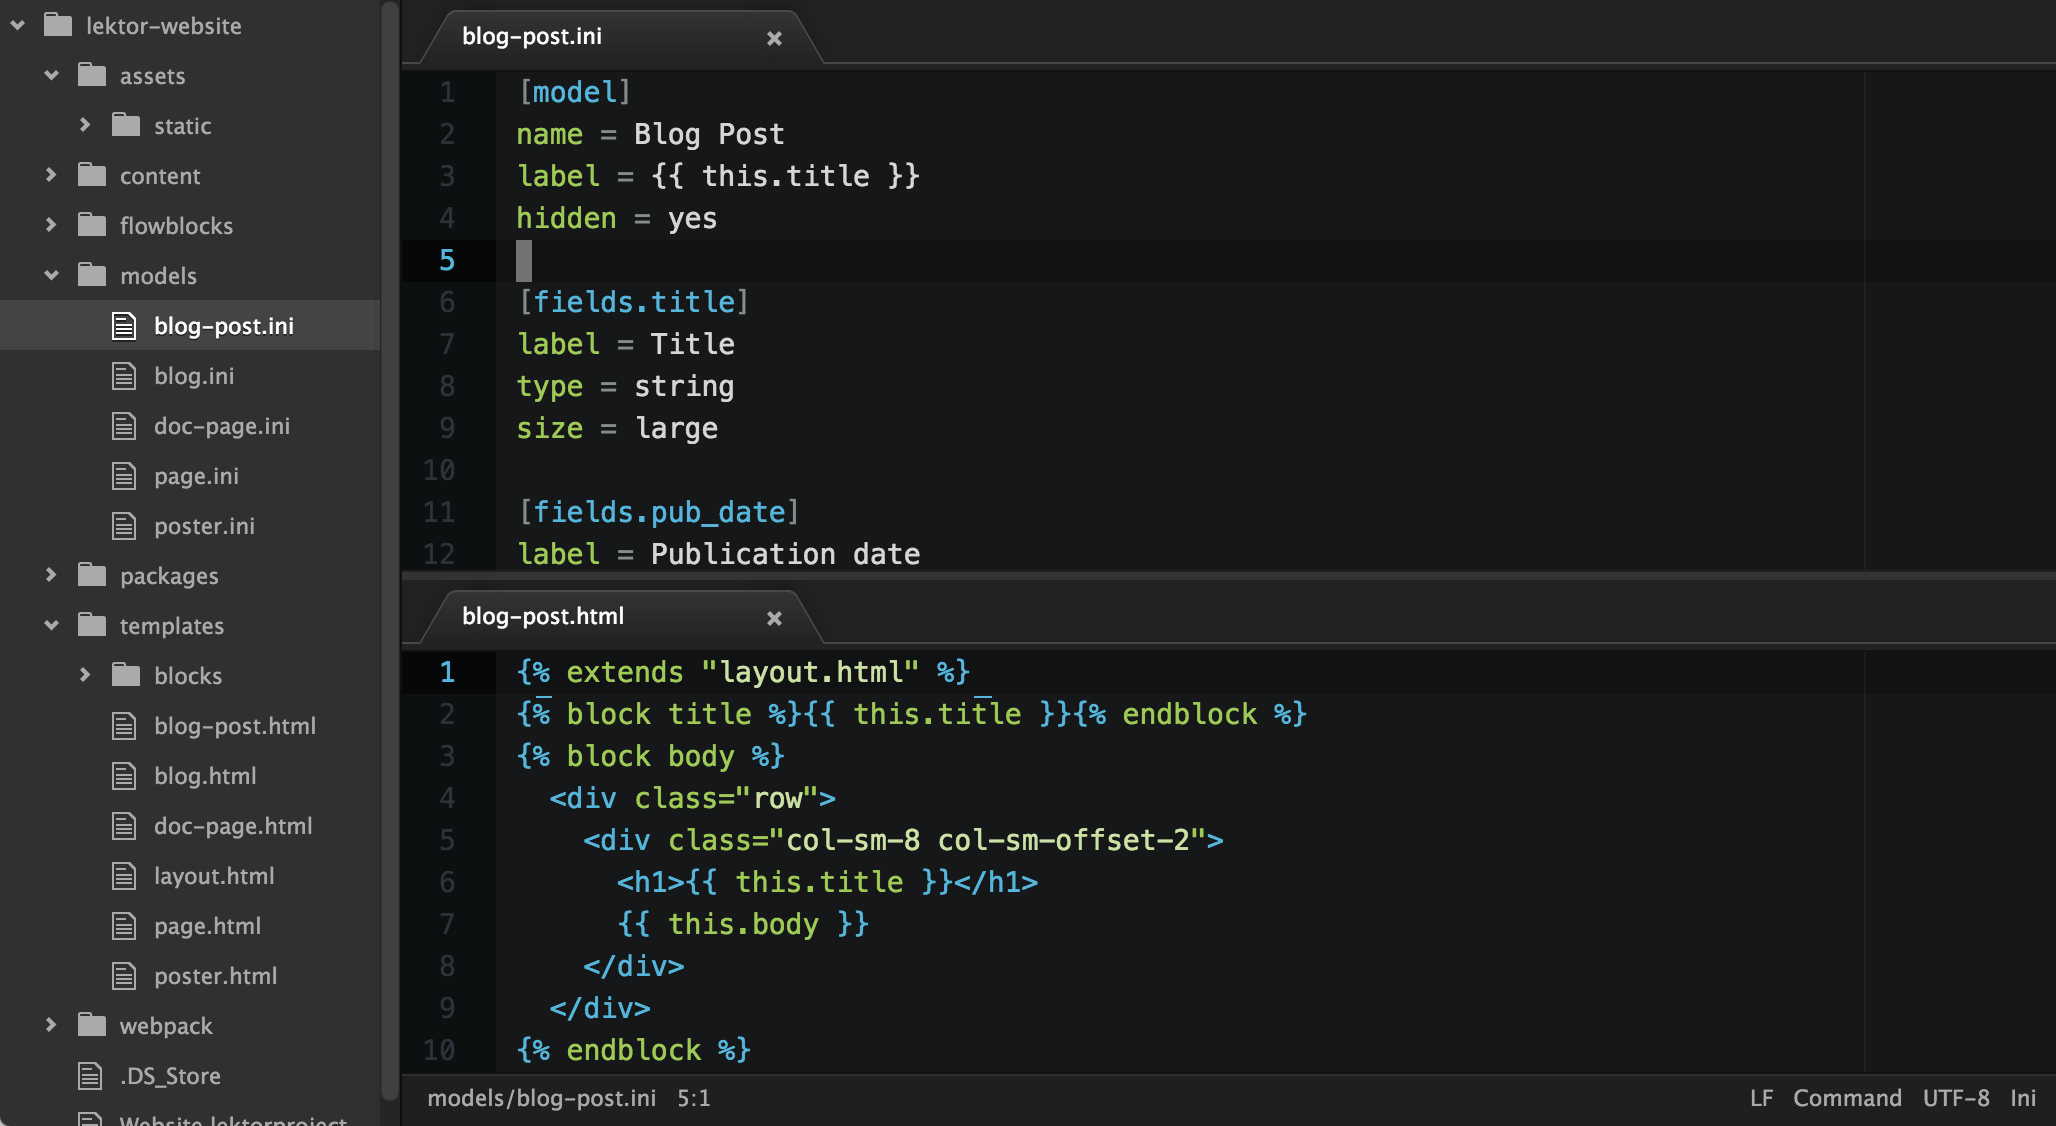
Task: Select the .DS_Store file label
Action: pos(170,1076)
